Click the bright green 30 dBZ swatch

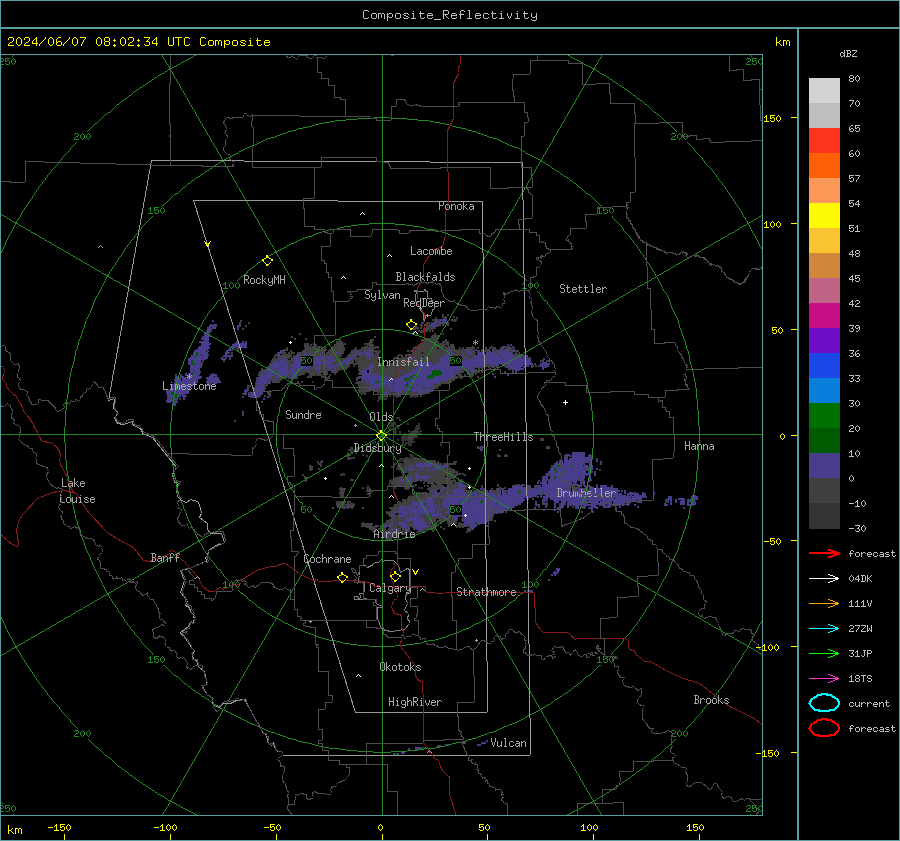(824, 415)
